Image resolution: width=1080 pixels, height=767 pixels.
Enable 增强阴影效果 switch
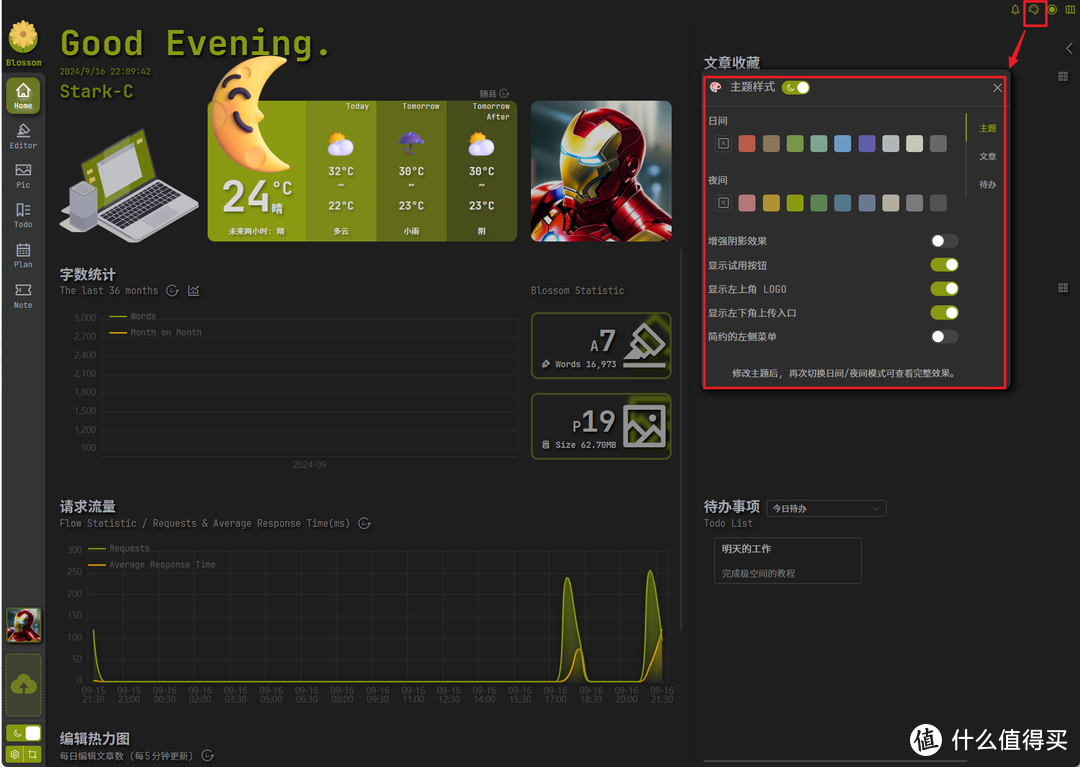click(944, 241)
